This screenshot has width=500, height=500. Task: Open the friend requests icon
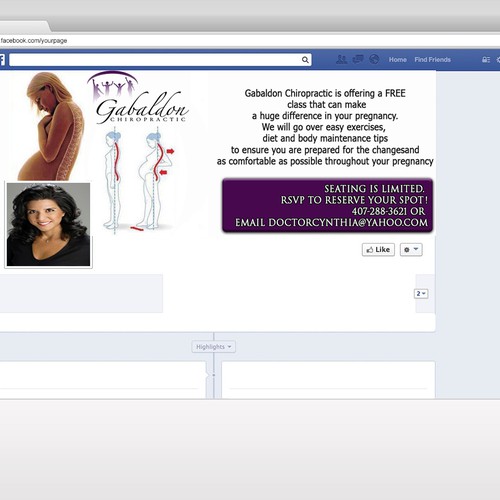click(341, 60)
